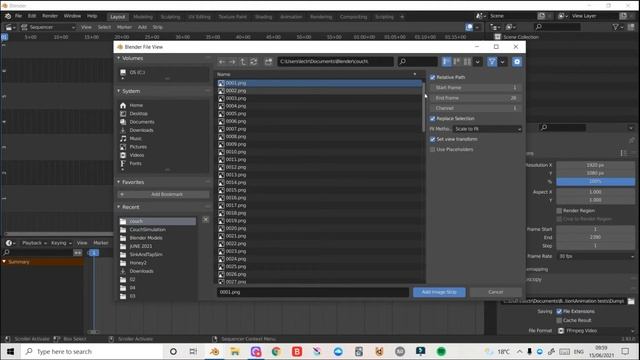Screen dimensions: 640x360
Task: Open the C: drive under Volumes
Action: coord(137,72)
